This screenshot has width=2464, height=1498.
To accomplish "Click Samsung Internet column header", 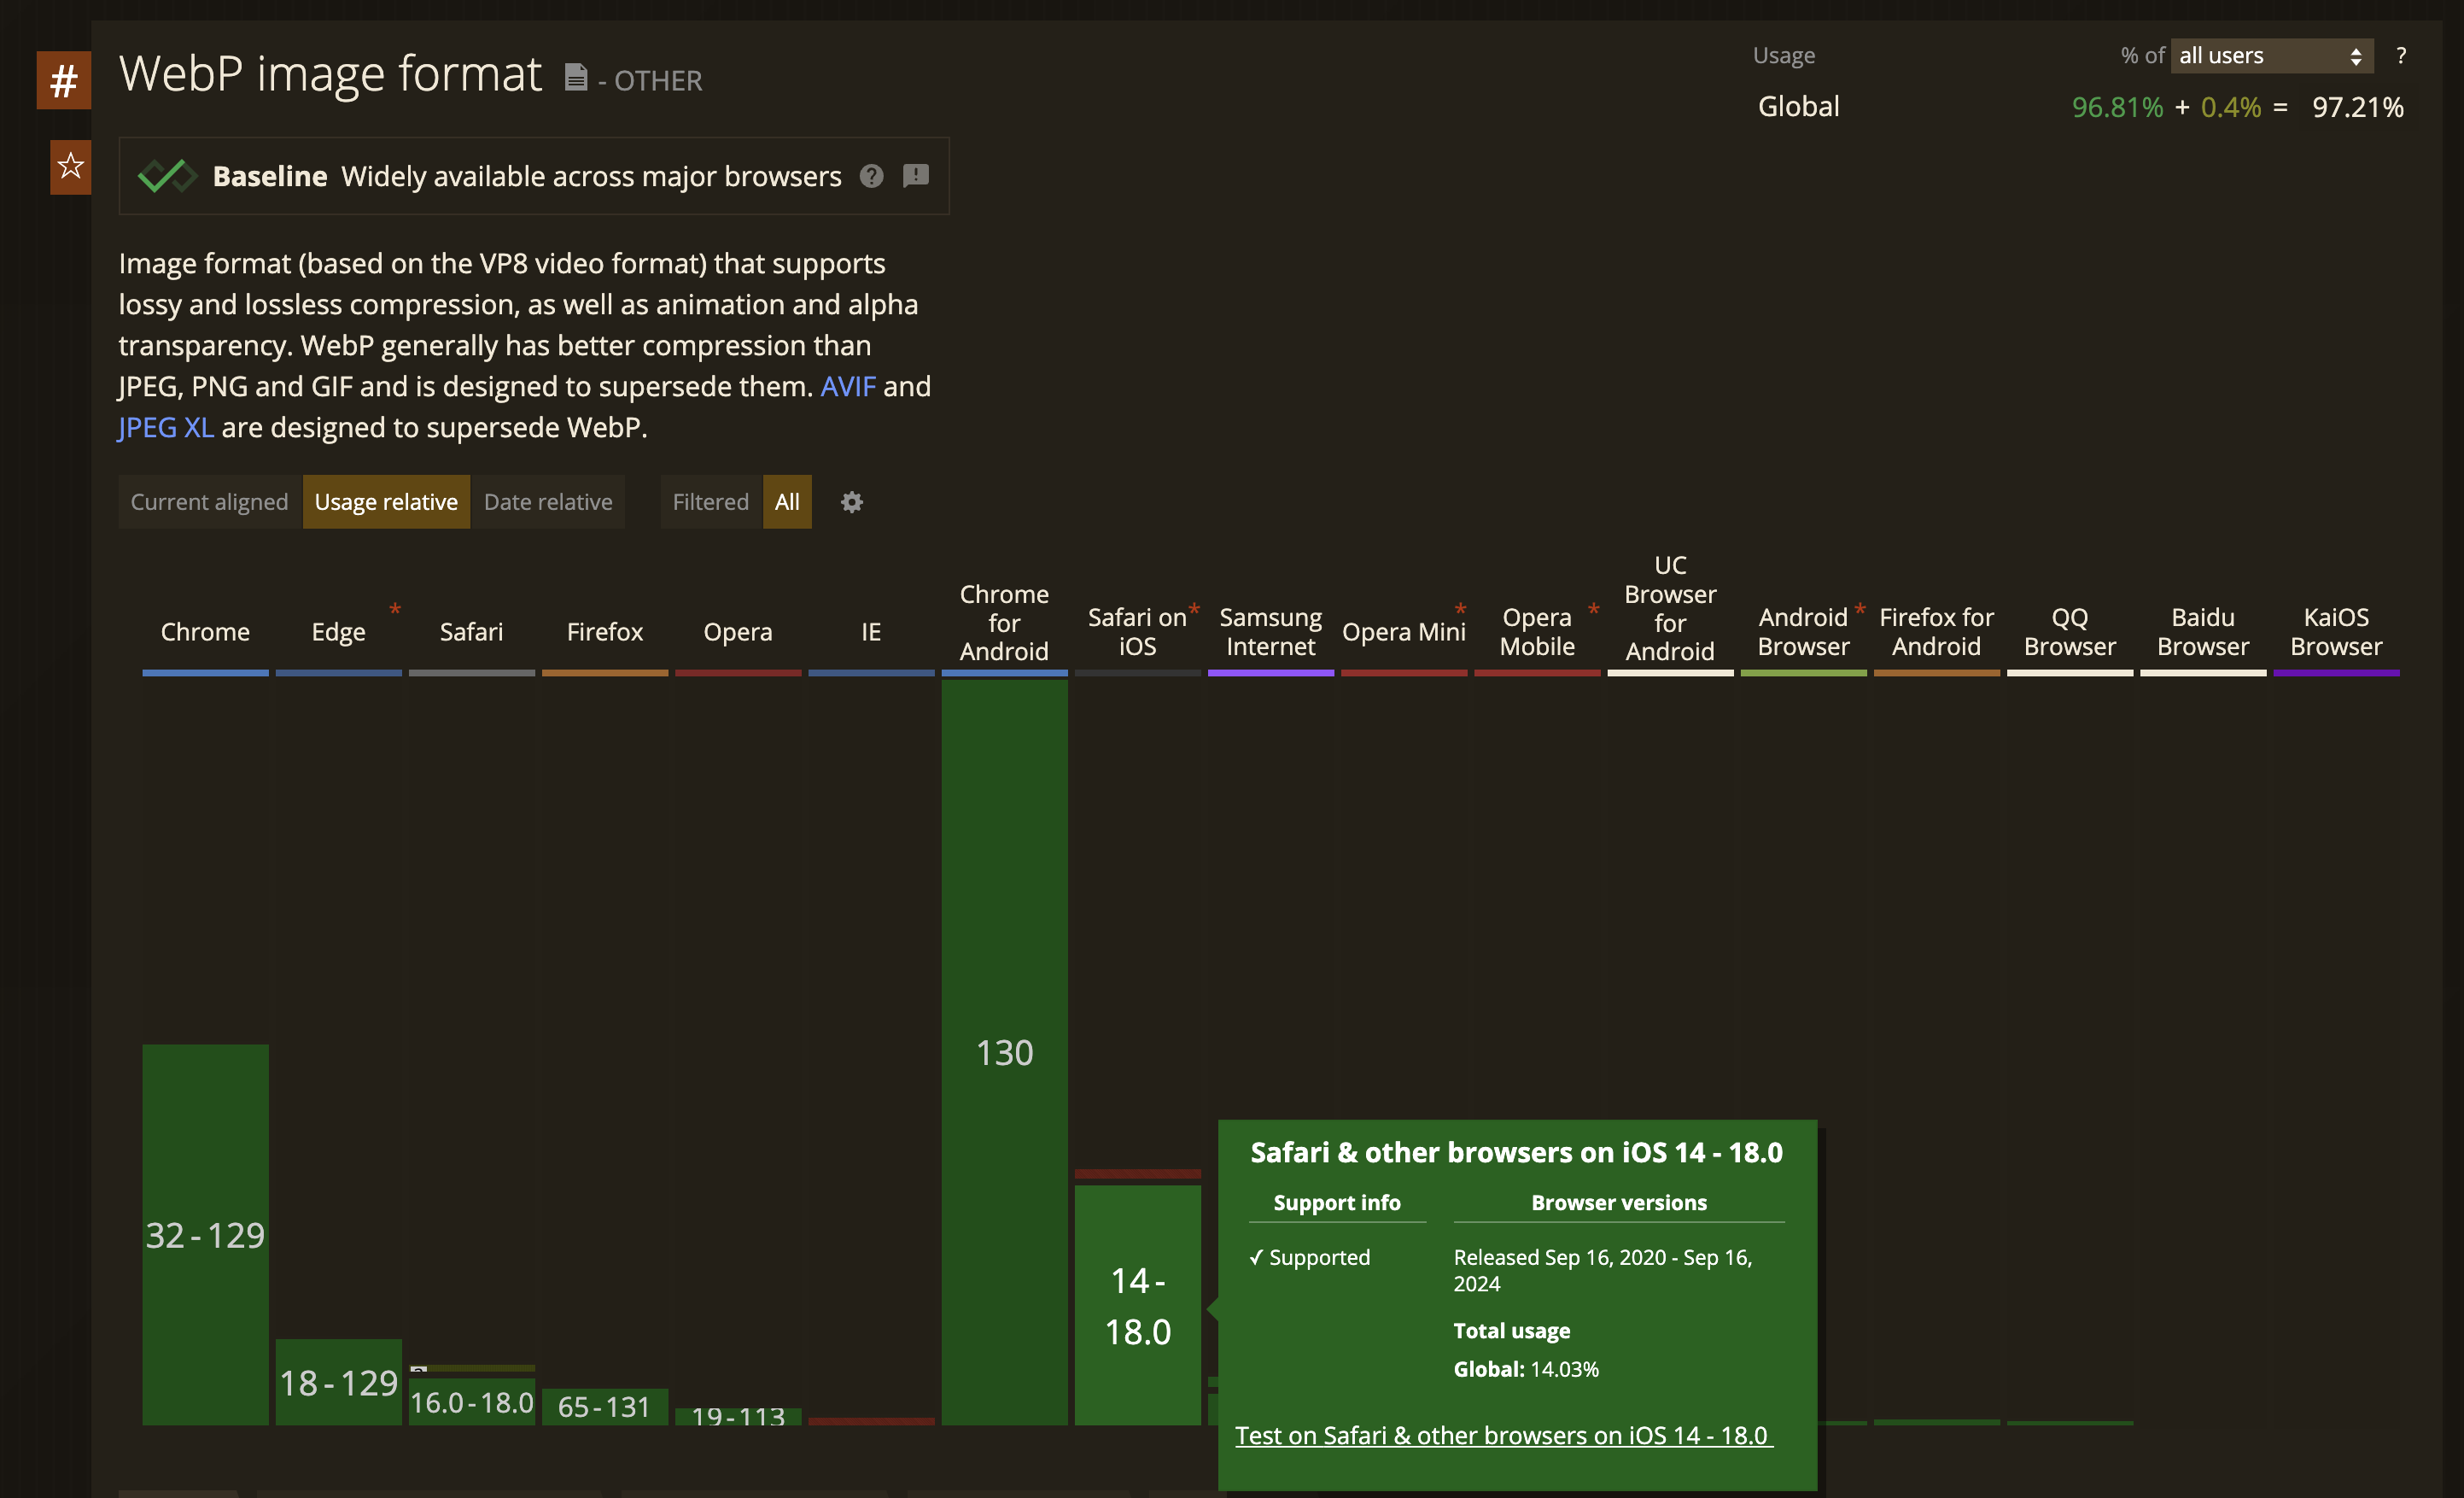I will (1270, 632).
